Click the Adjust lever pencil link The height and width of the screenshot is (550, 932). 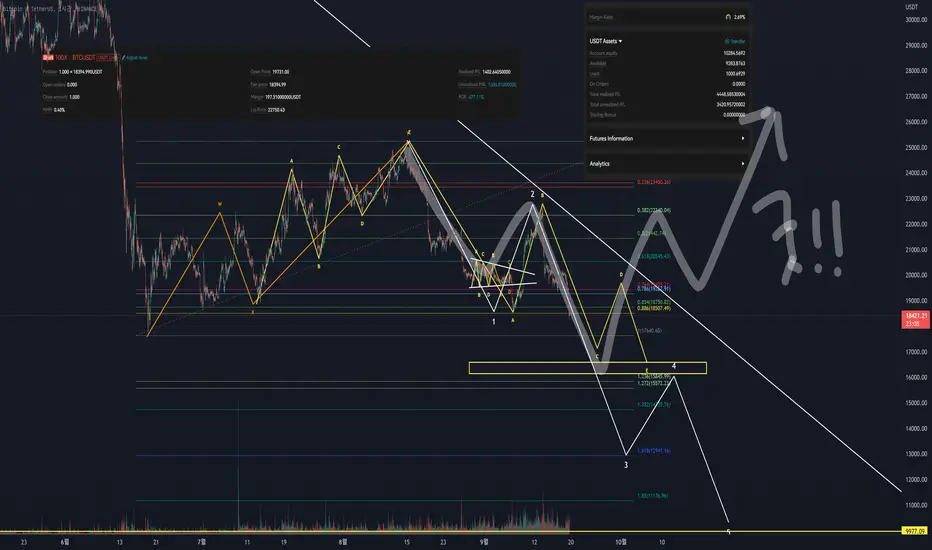(134, 58)
